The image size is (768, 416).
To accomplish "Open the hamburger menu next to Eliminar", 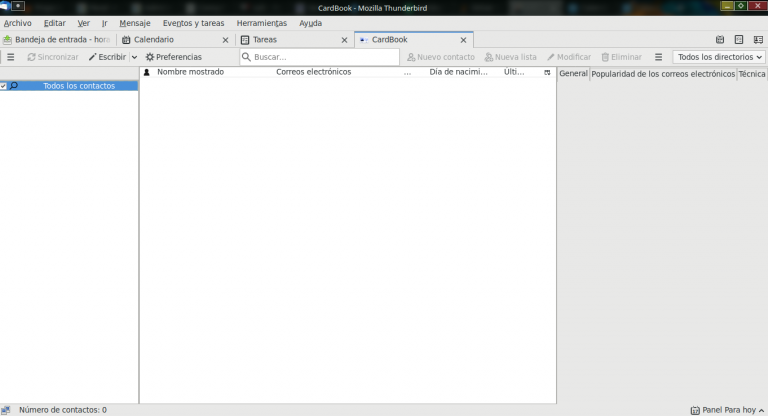I will [x=658, y=57].
